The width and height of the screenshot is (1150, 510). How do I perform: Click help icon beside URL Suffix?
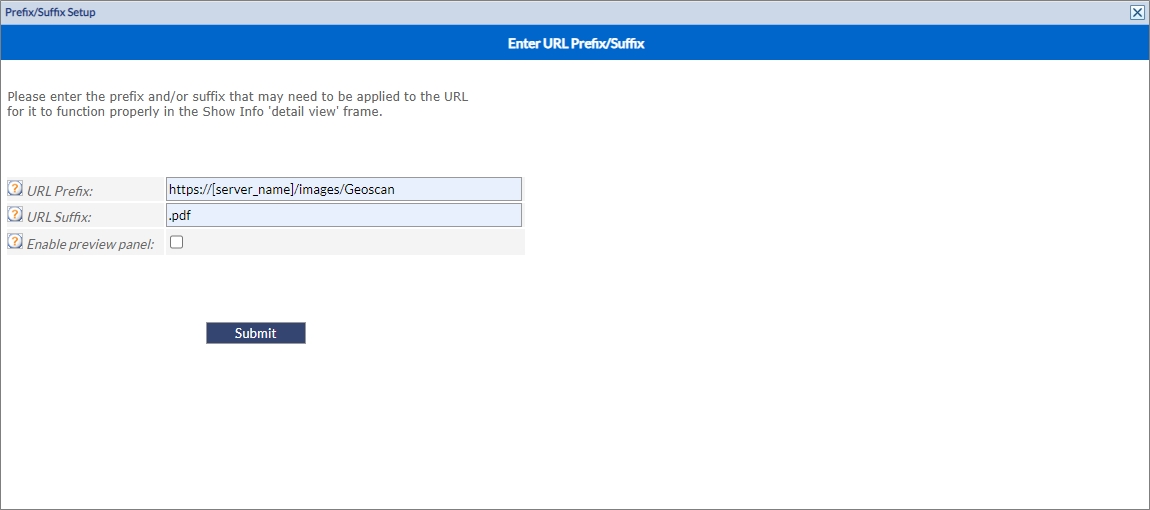pyautogui.click(x=15, y=215)
